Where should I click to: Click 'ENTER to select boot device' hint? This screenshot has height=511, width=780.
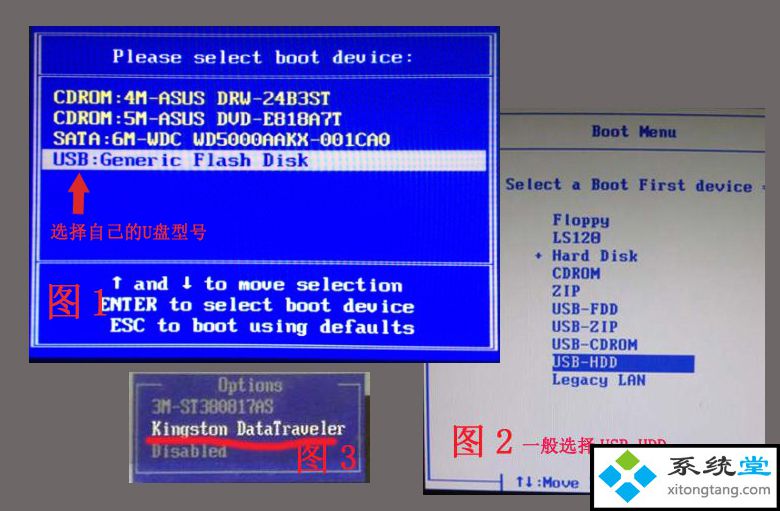(257, 305)
